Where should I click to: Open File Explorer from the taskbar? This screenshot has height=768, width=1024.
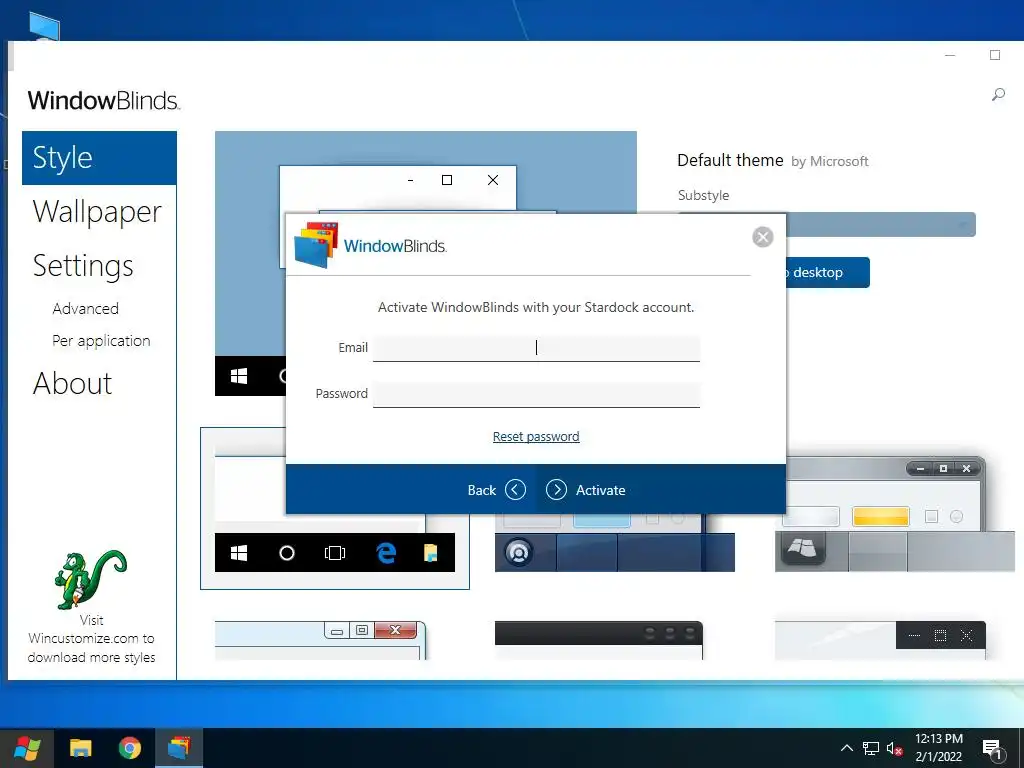[81, 748]
